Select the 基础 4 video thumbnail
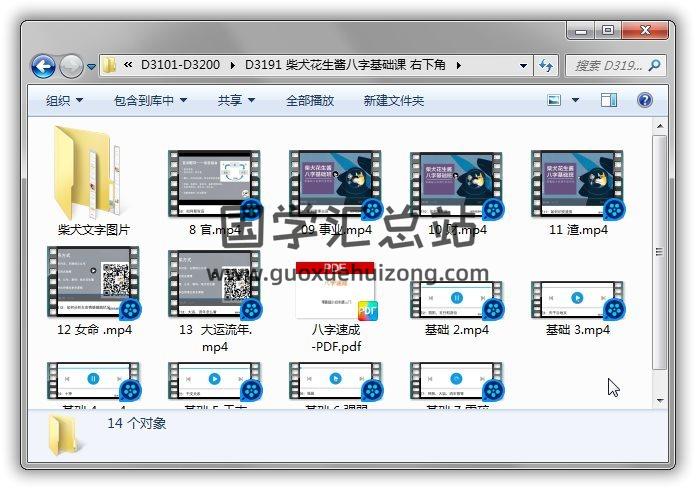Screen dimensions: 696x490 point(93,382)
